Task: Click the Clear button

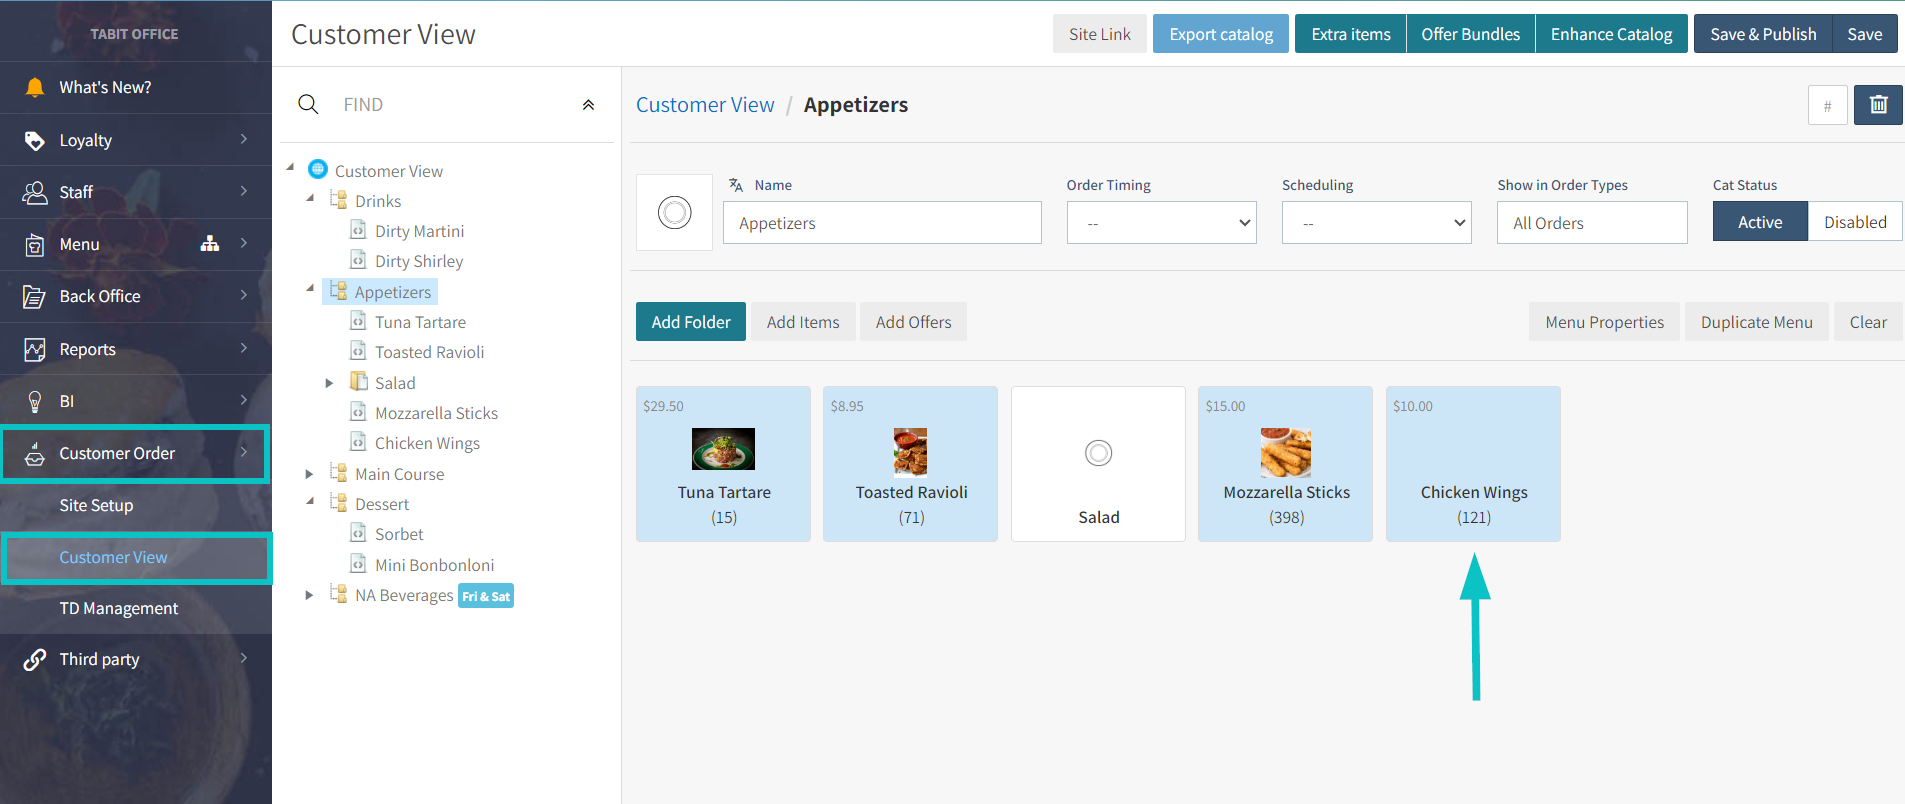Action: click(1868, 322)
